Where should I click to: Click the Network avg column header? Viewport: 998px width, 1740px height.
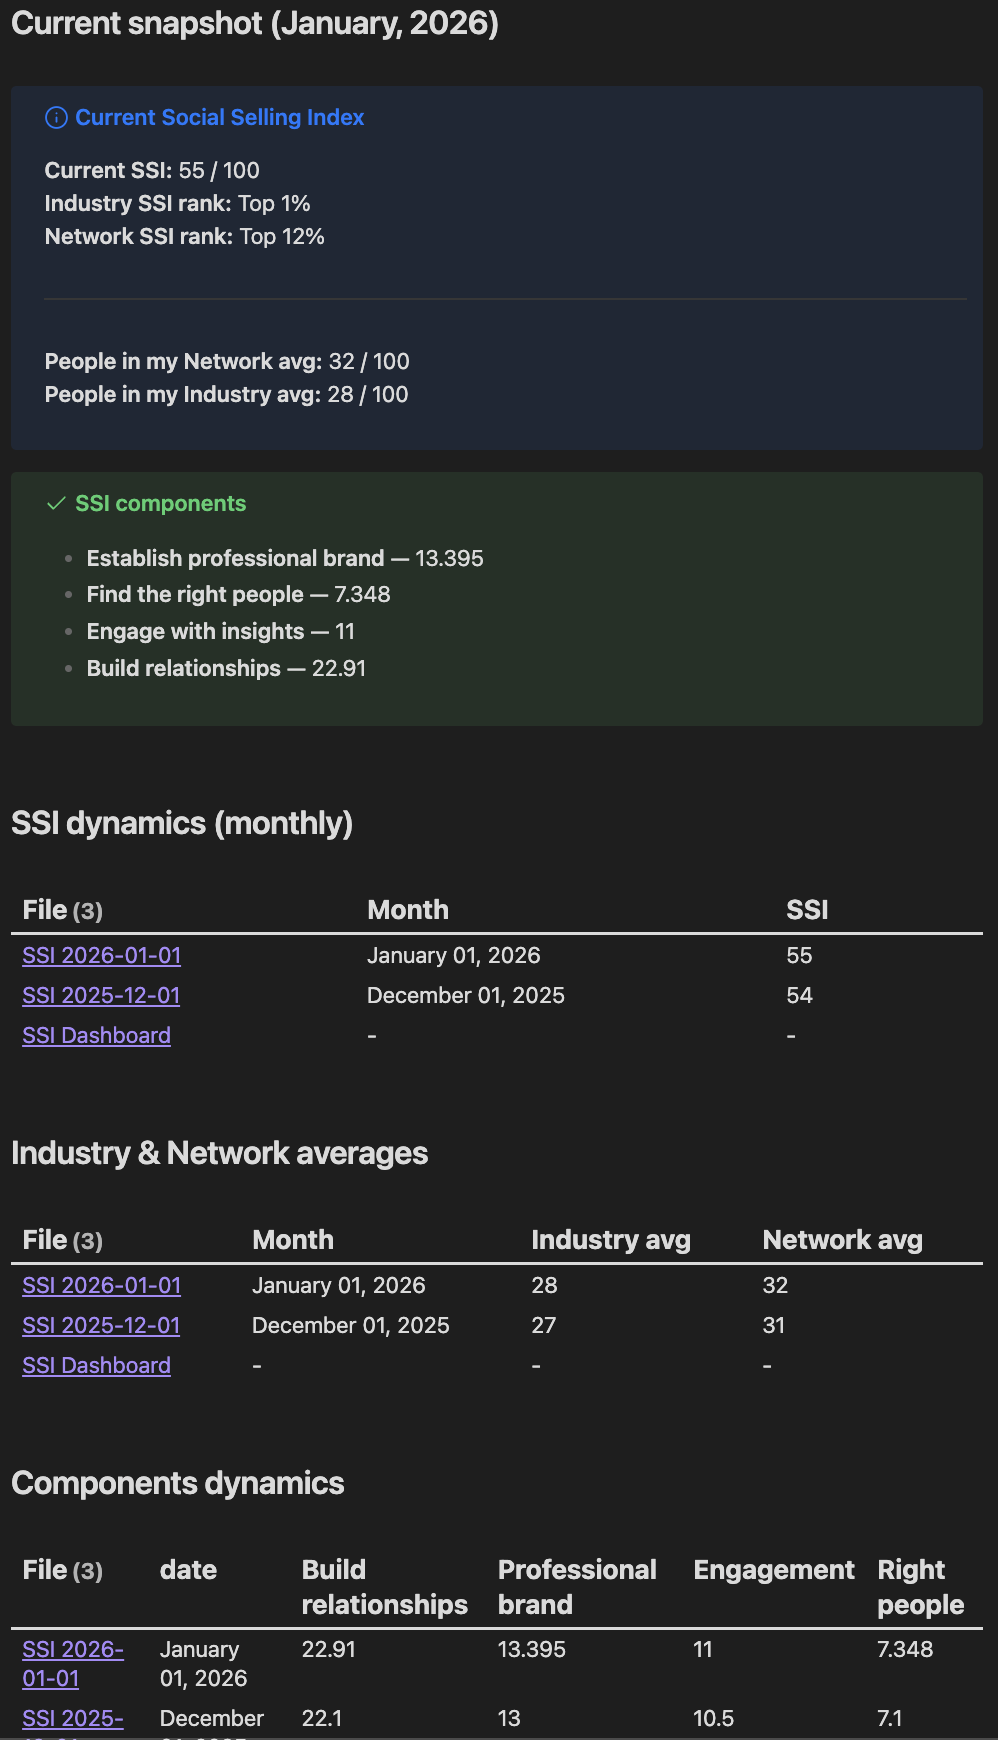pyautogui.click(x=842, y=1240)
